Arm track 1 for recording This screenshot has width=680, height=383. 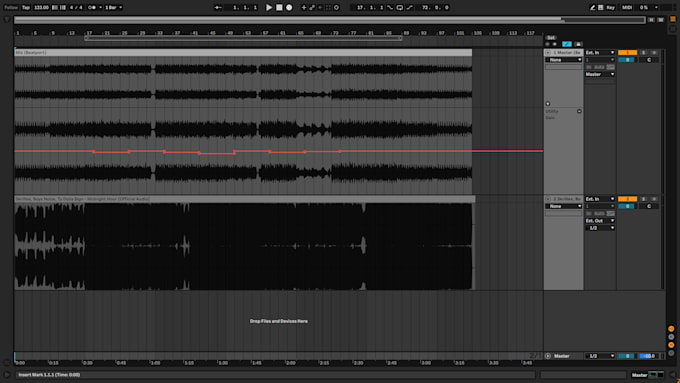tap(654, 52)
